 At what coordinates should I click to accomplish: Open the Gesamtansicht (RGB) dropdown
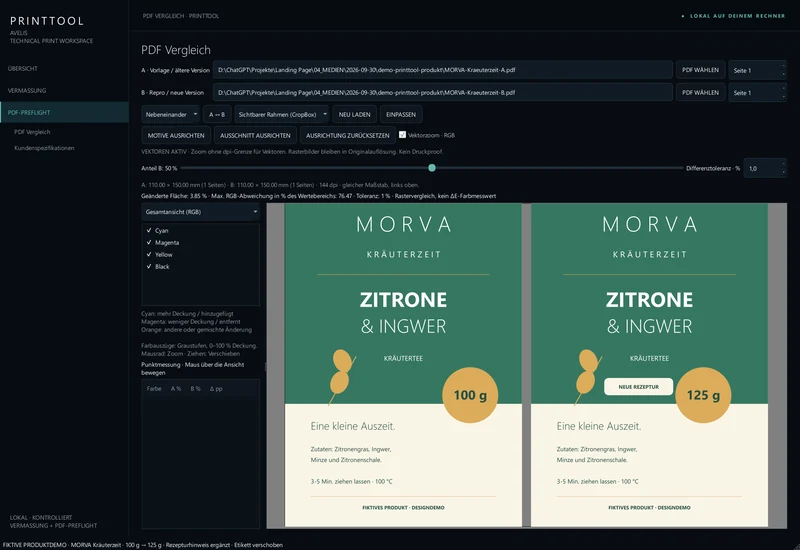(x=201, y=212)
